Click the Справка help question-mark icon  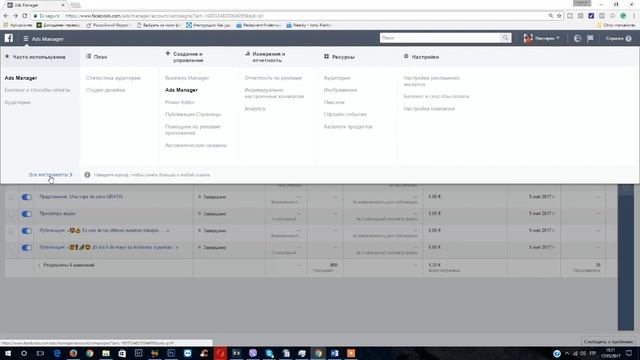point(629,38)
